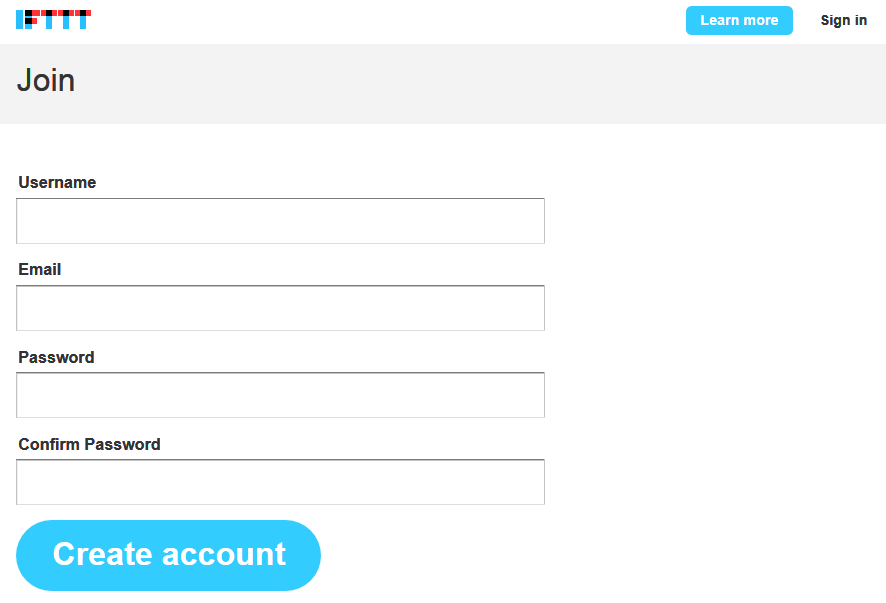
Task: Select the Password input field
Action: pyautogui.click(x=280, y=395)
